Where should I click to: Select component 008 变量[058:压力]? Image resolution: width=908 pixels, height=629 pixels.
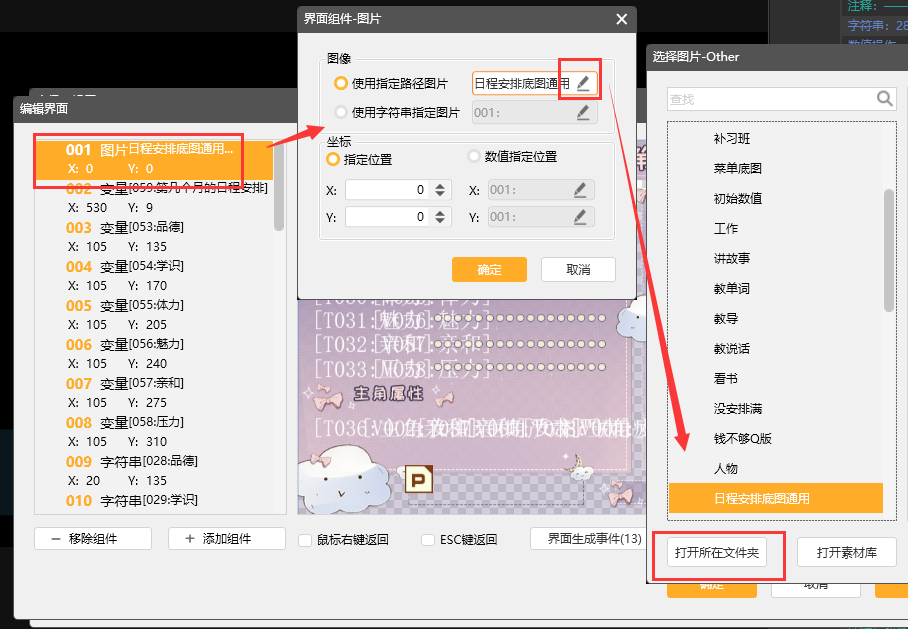(153, 431)
